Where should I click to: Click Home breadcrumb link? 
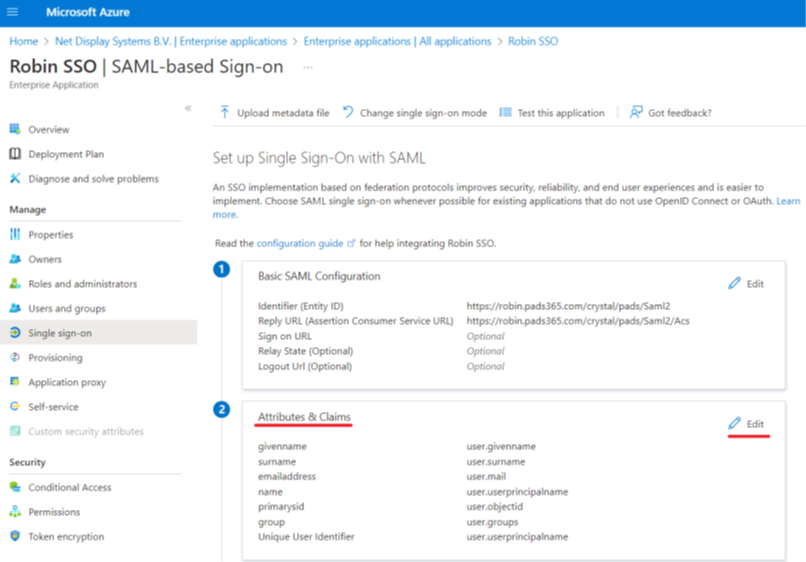point(24,41)
